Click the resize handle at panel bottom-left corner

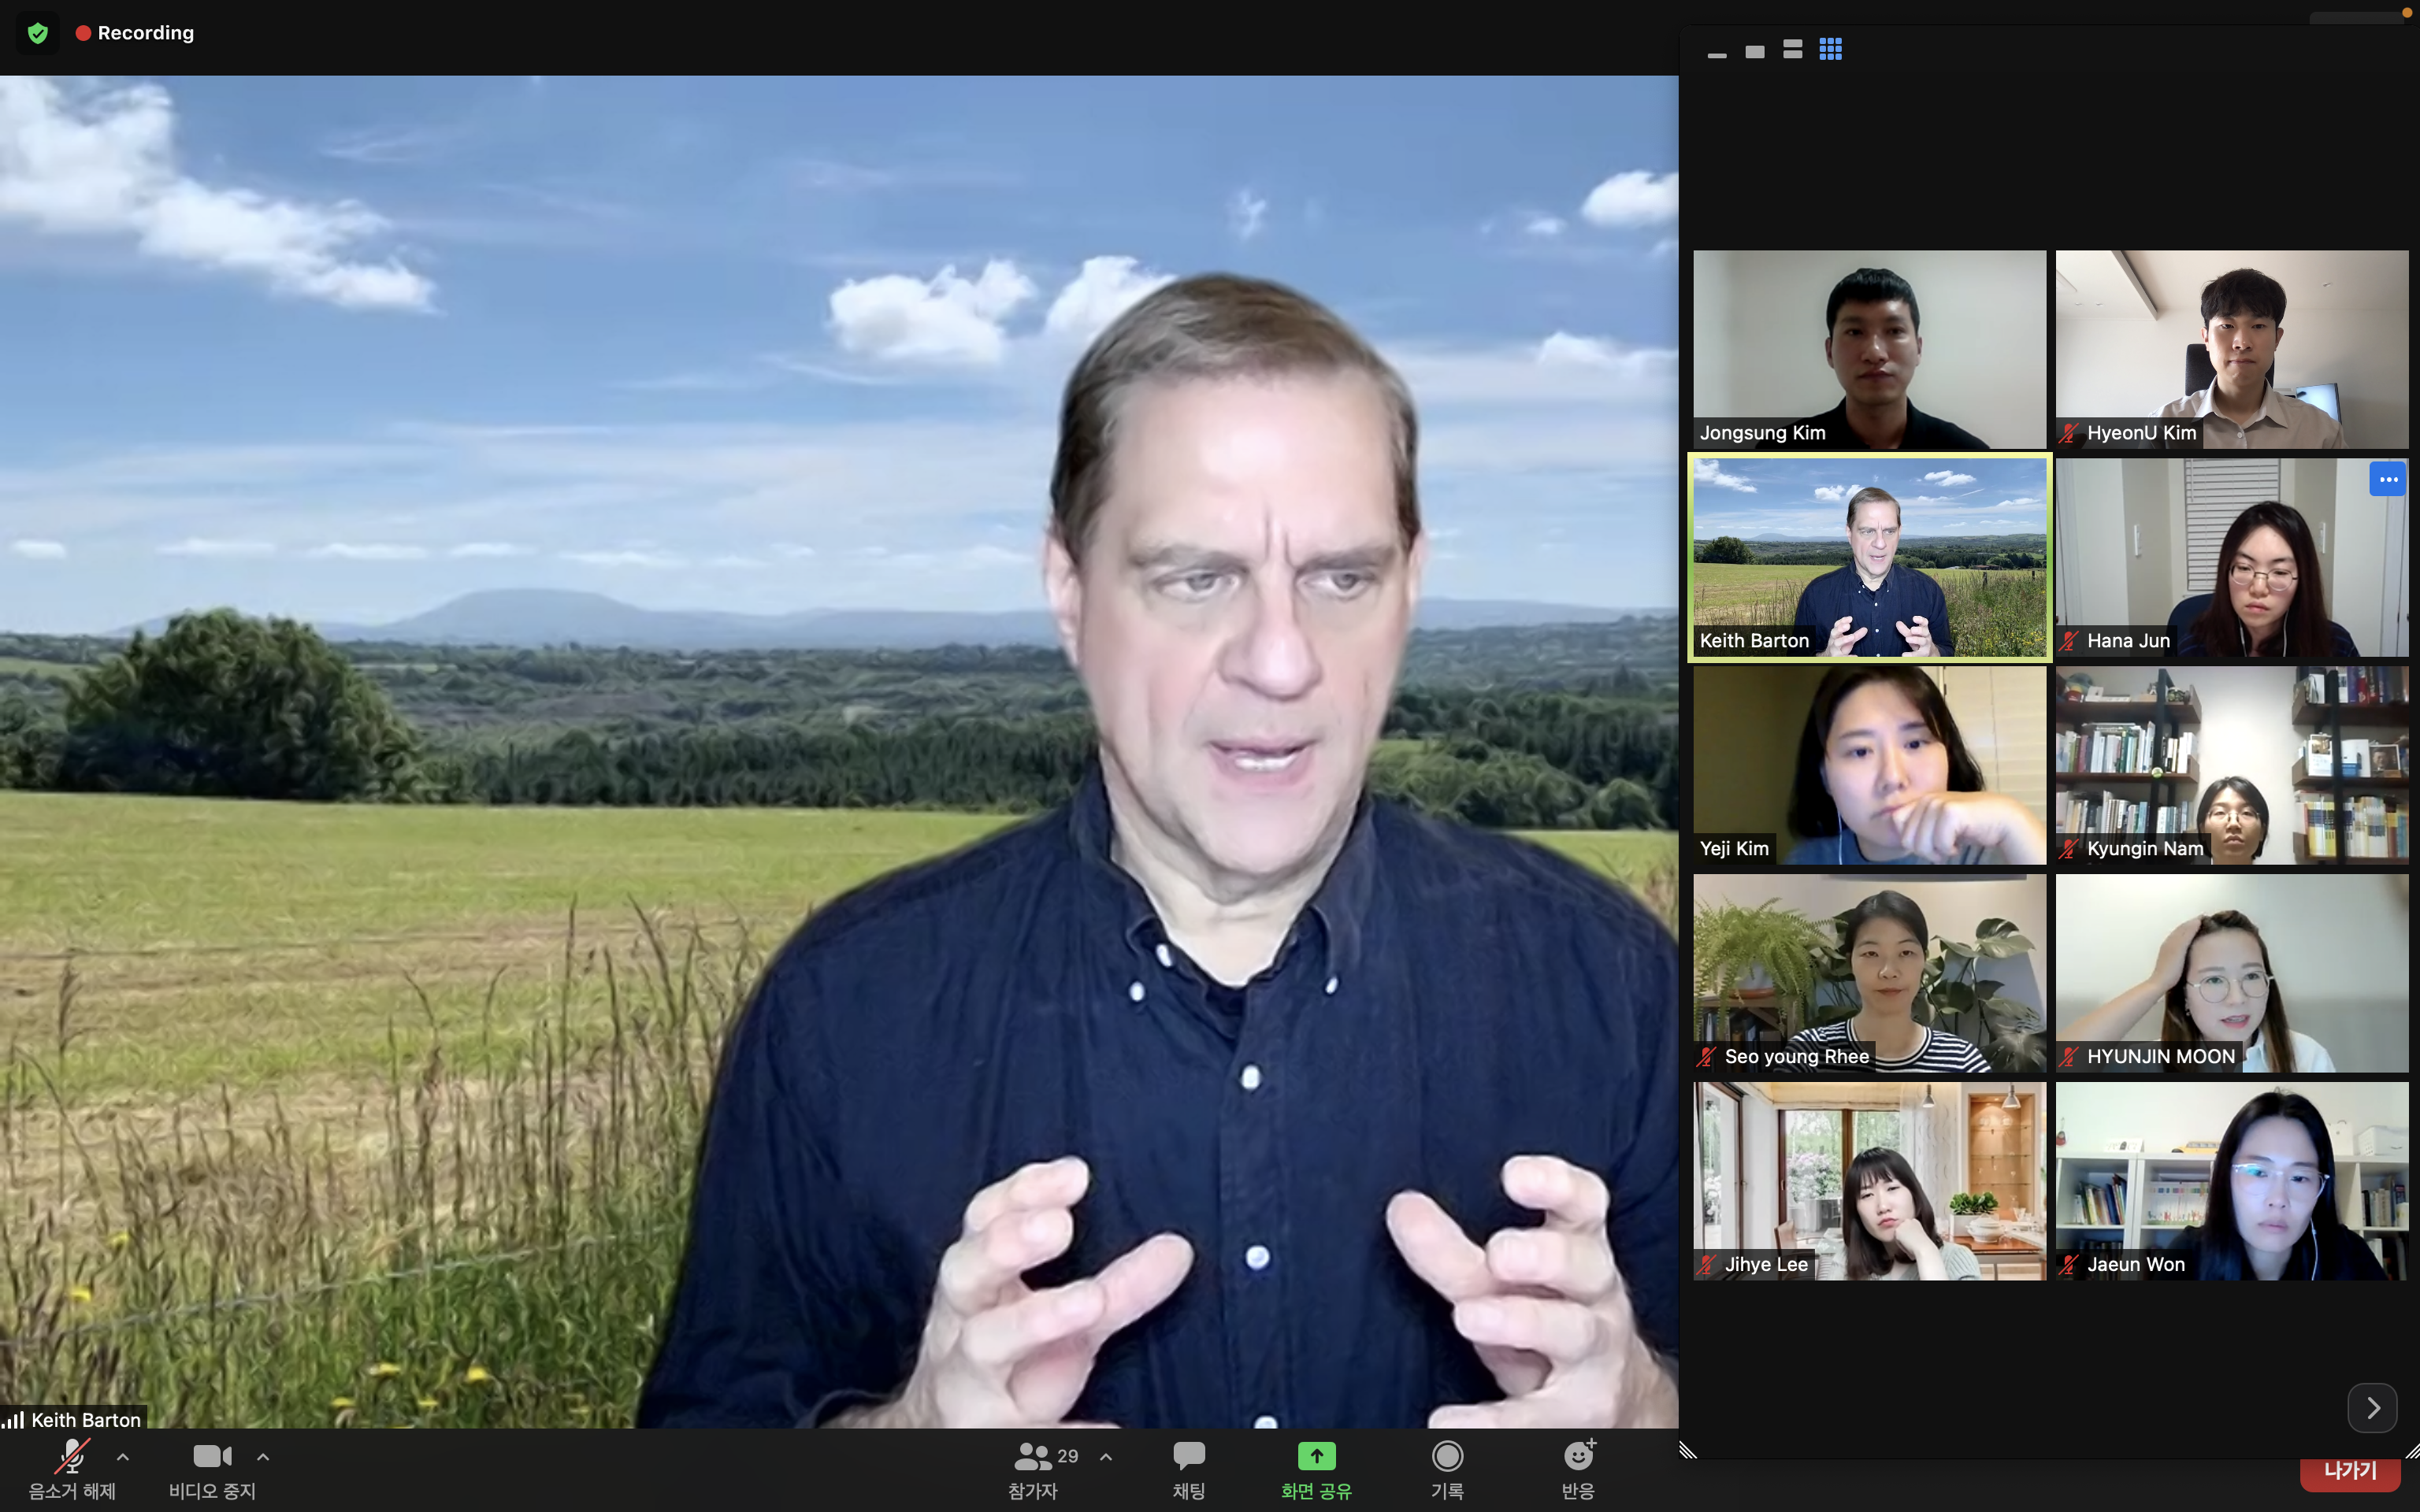point(1688,1451)
